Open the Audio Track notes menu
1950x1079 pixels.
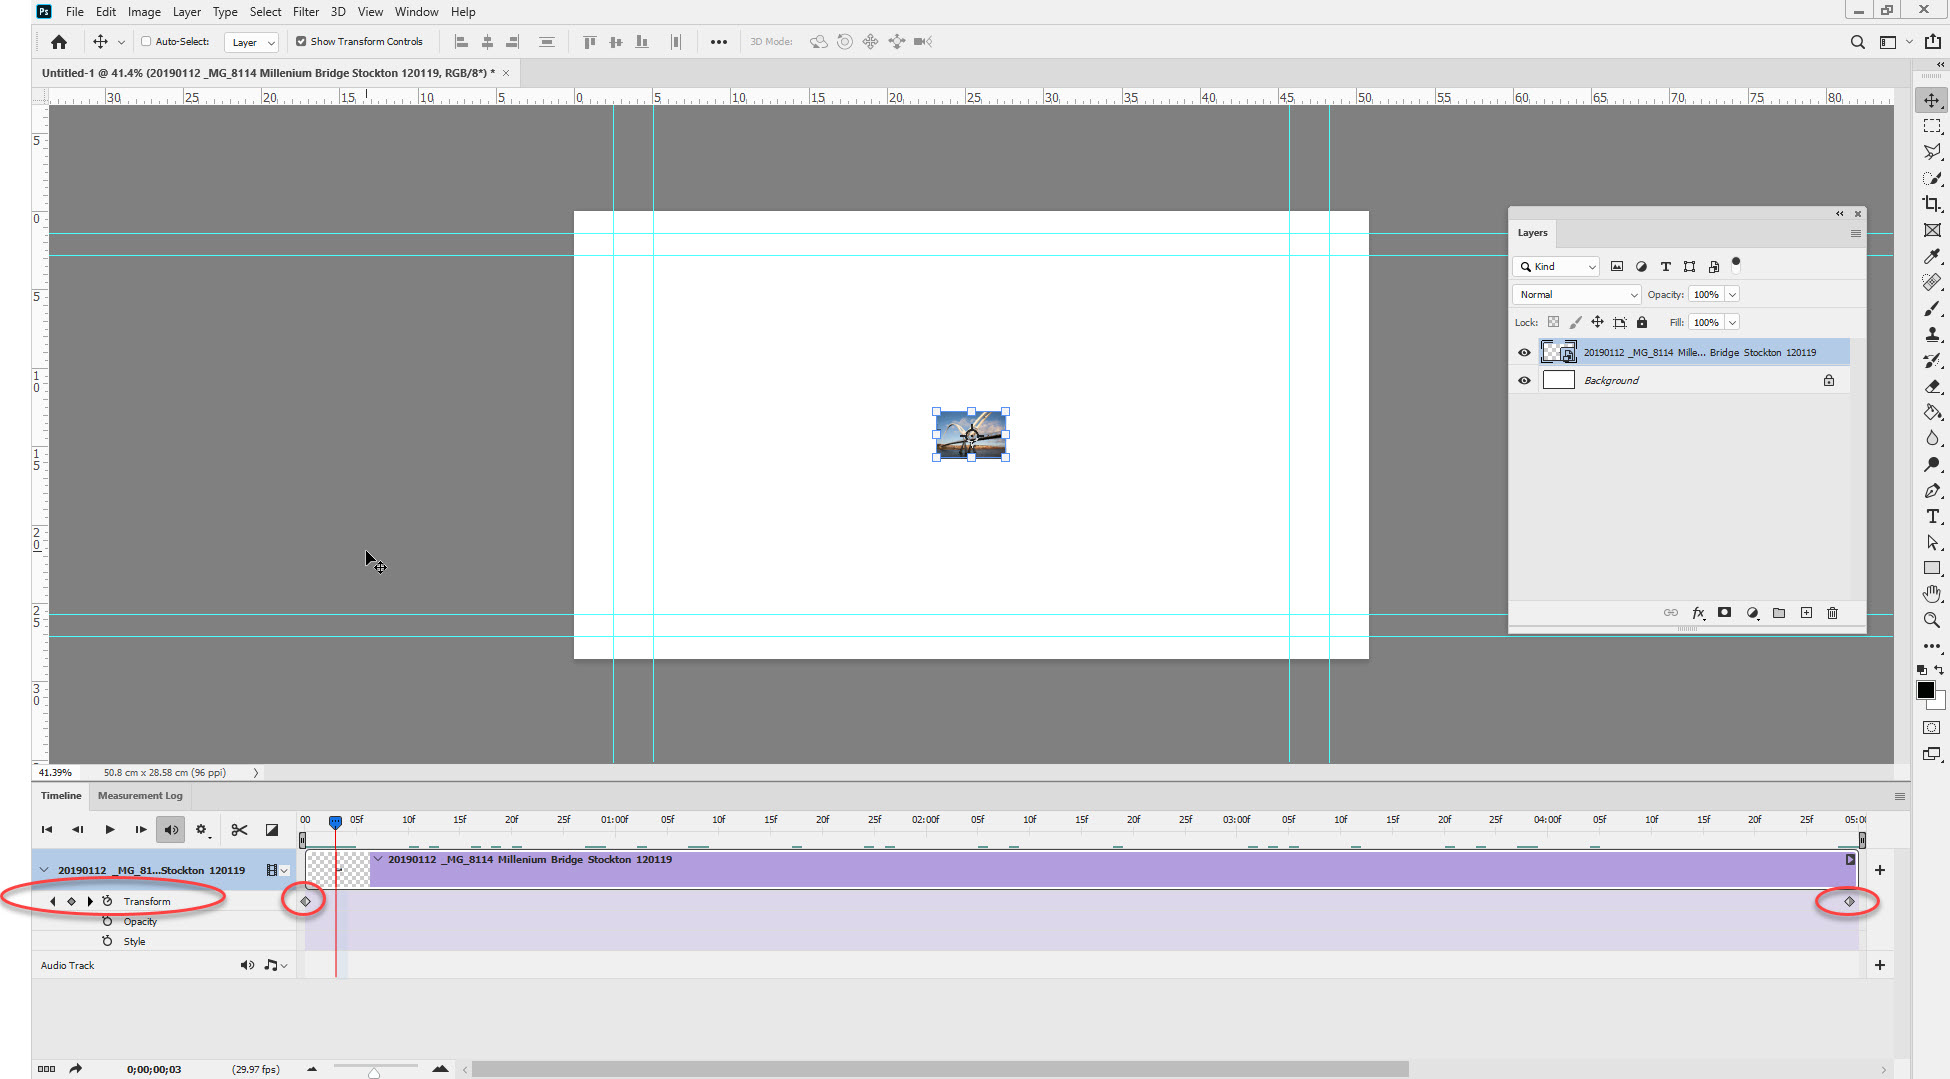[x=275, y=965]
